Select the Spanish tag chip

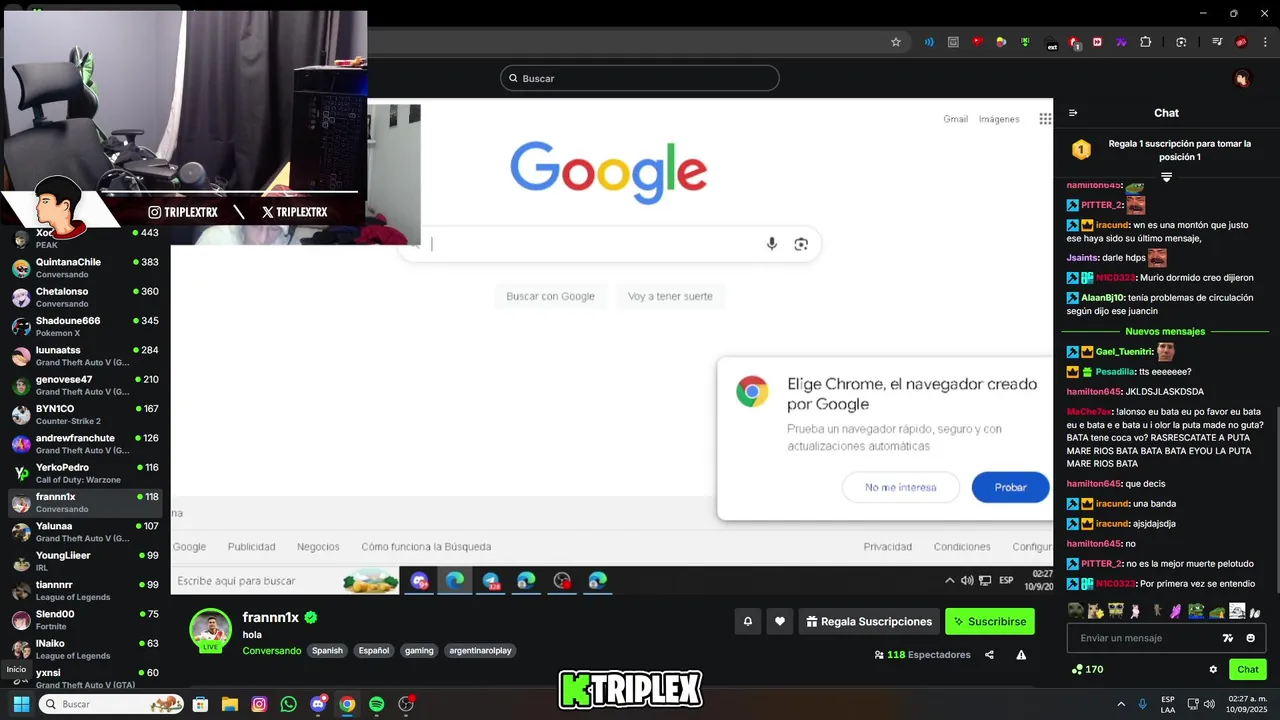tap(327, 650)
